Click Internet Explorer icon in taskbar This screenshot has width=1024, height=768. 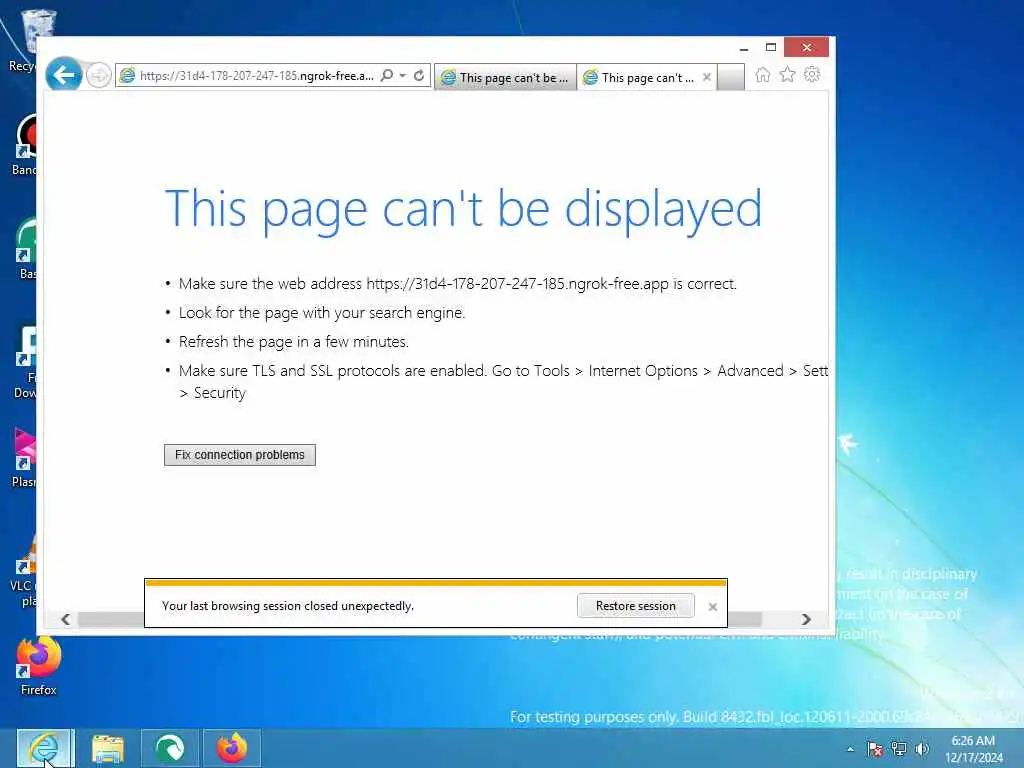(44, 748)
